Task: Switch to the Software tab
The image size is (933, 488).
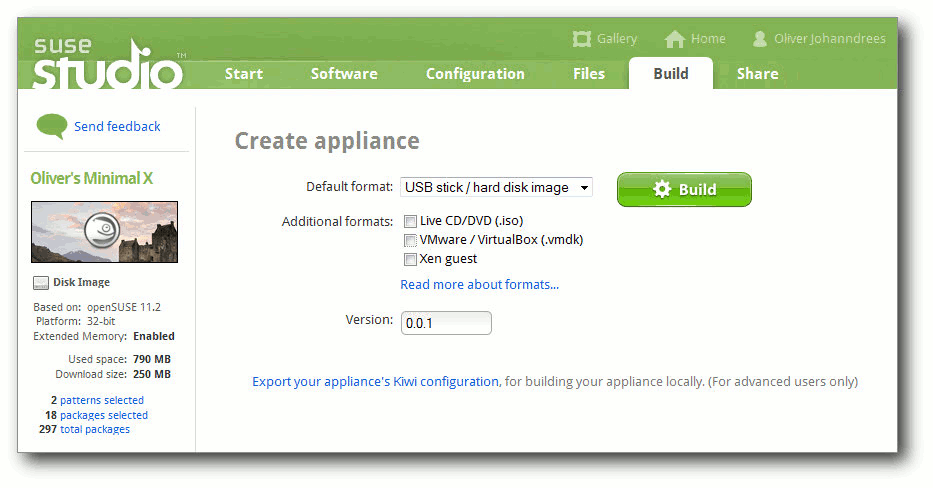Action: (x=344, y=74)
